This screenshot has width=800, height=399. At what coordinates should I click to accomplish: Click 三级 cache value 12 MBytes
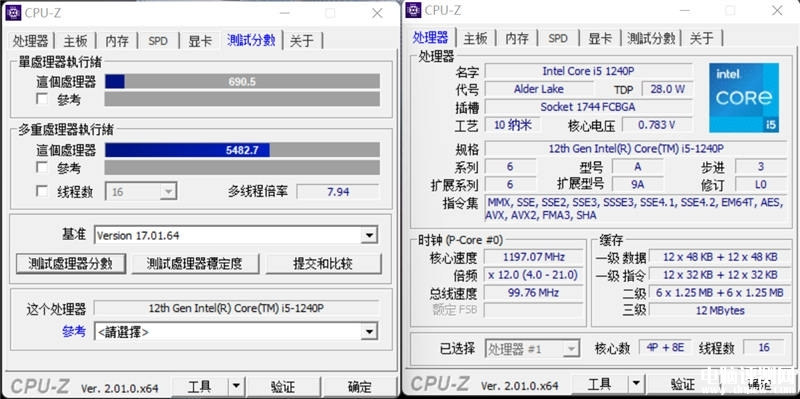[x=720, y=310]
